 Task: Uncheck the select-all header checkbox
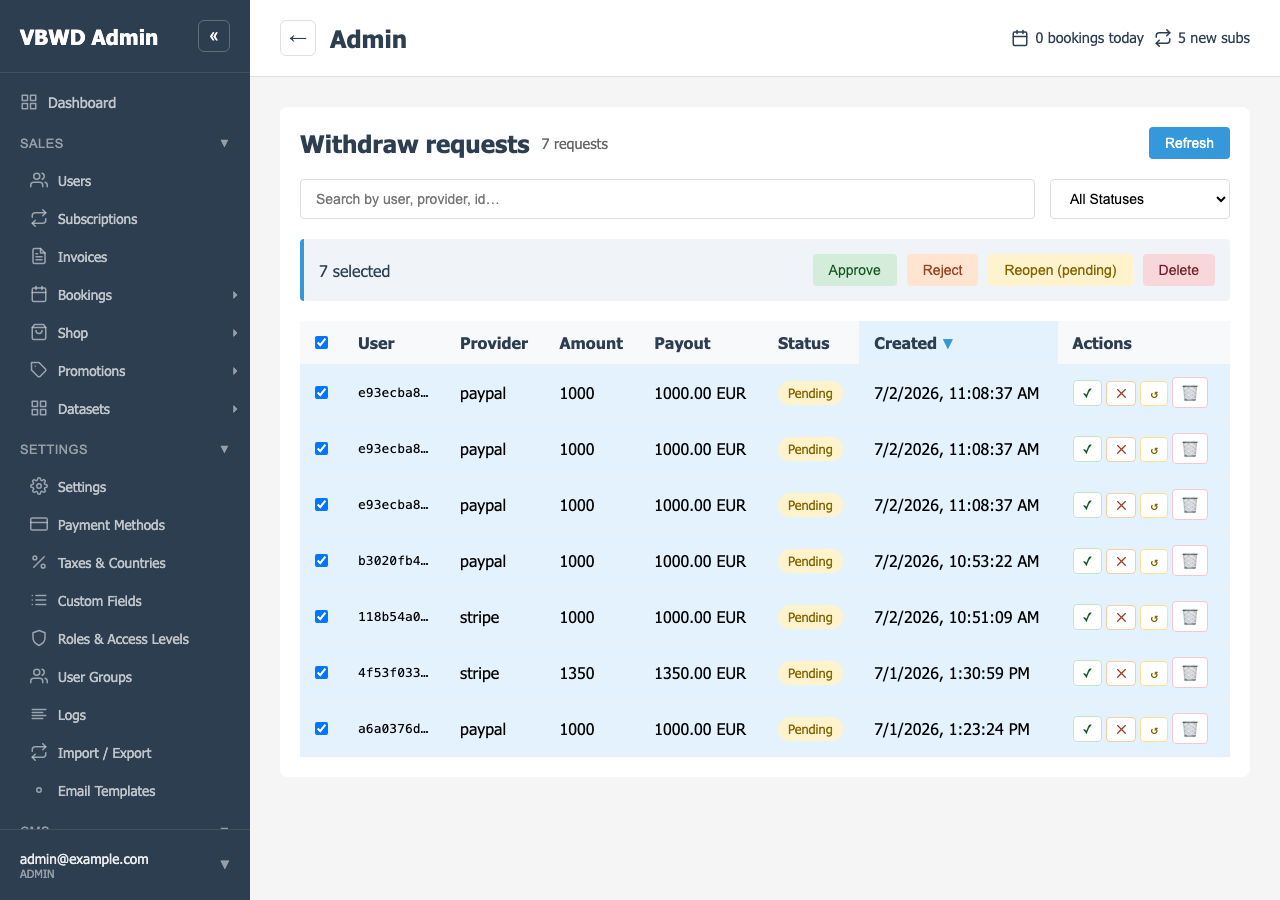pyautogui.click(x=321, y=343)
